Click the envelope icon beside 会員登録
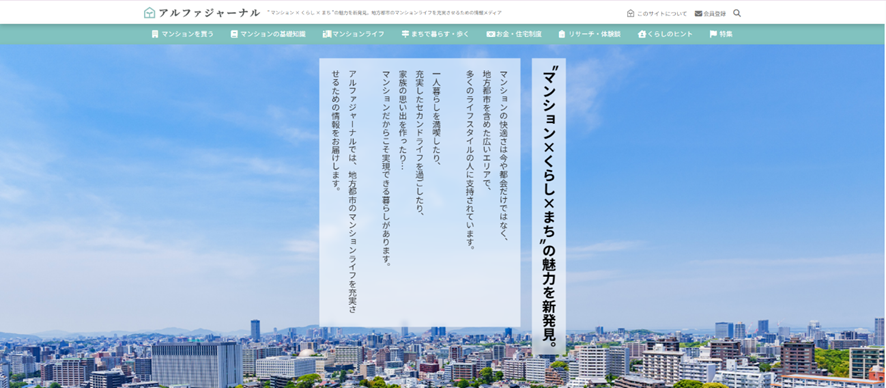 point(698,14)
